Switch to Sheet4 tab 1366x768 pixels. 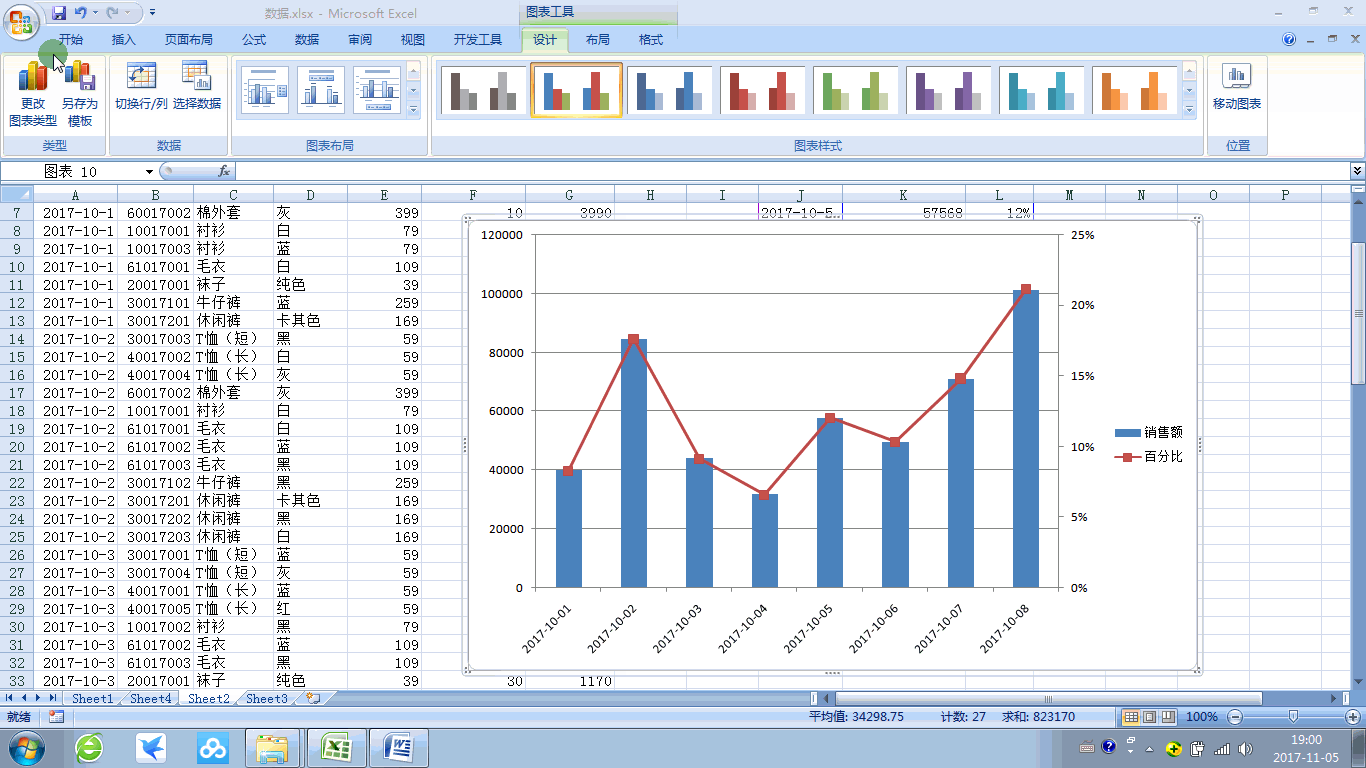[150, 699]
